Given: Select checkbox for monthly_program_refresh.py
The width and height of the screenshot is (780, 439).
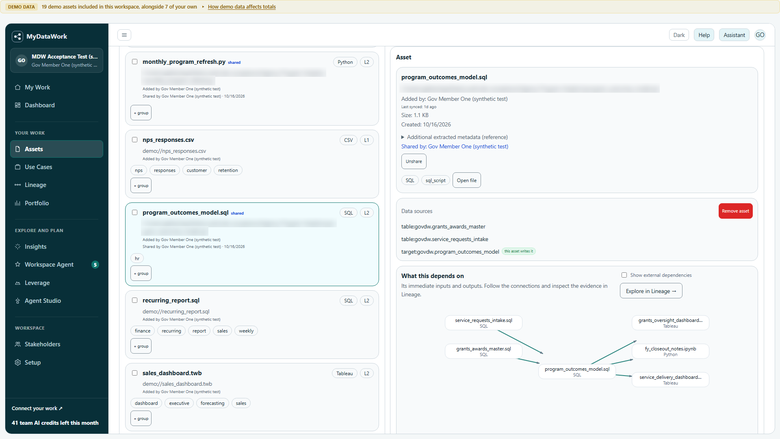Looking at the screenshot, I should click(x=135, y=62).
